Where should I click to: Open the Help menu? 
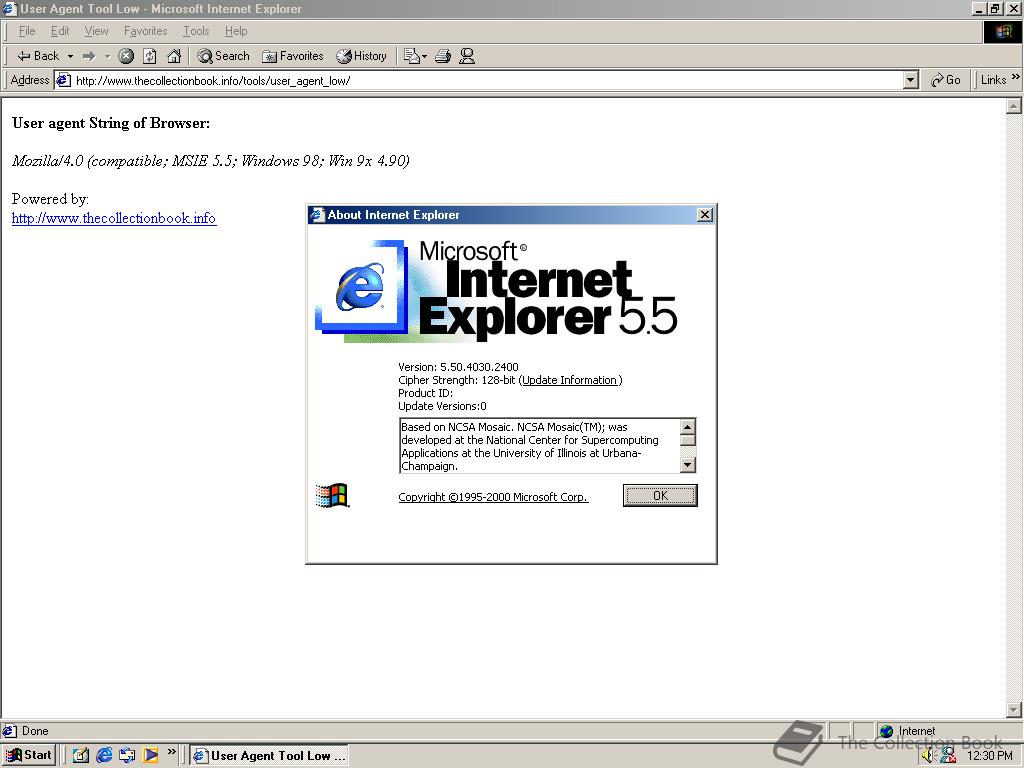[236, 31]
